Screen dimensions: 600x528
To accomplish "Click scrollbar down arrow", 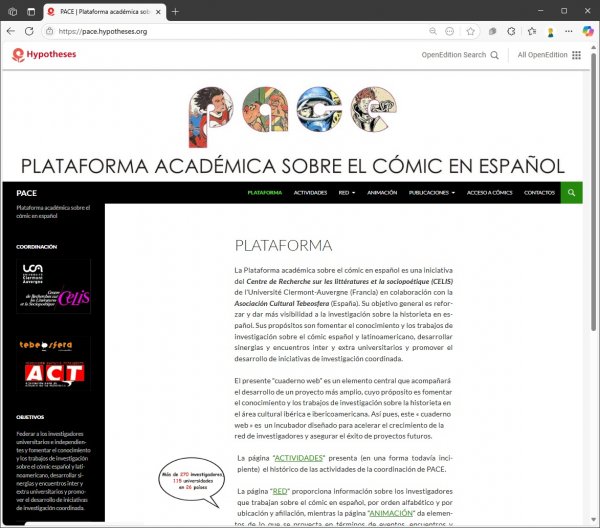I will (593, 520).
